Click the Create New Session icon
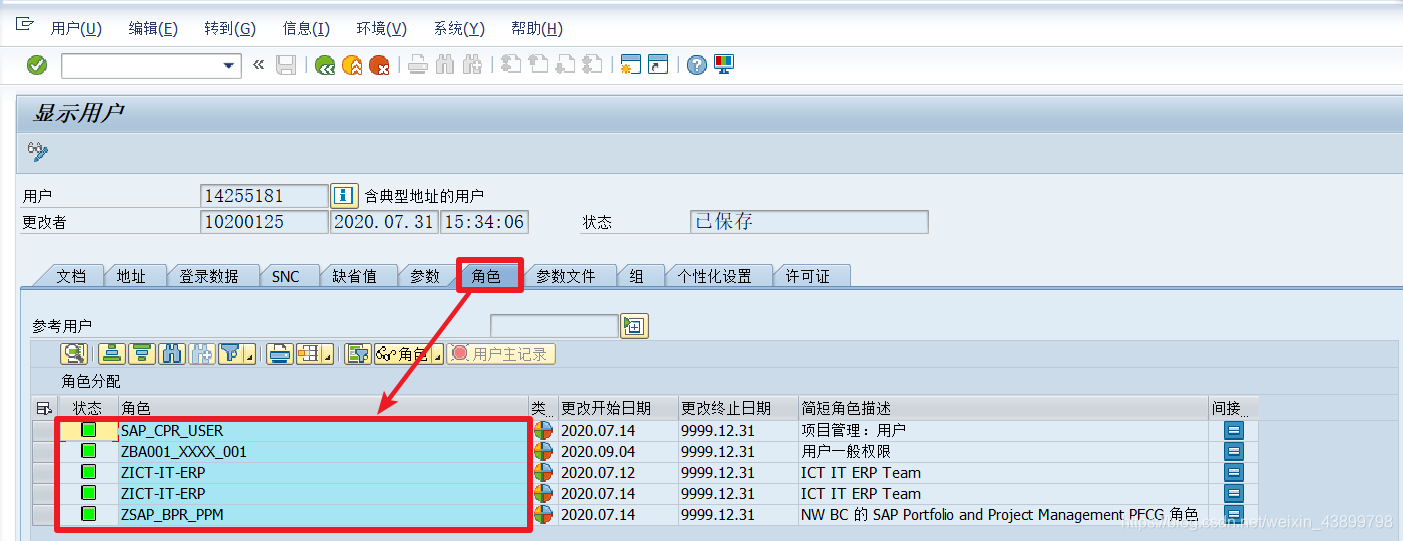 tap(630, 65)
